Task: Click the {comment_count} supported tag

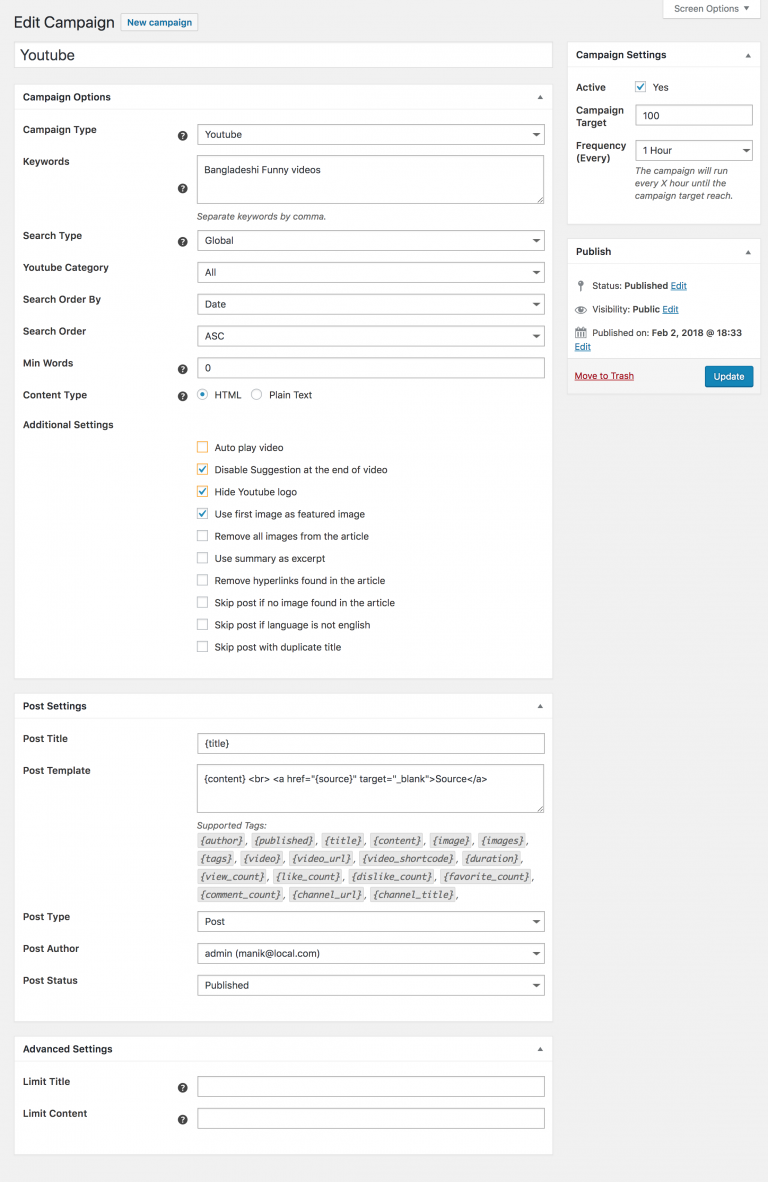Action: click(240, 895)
